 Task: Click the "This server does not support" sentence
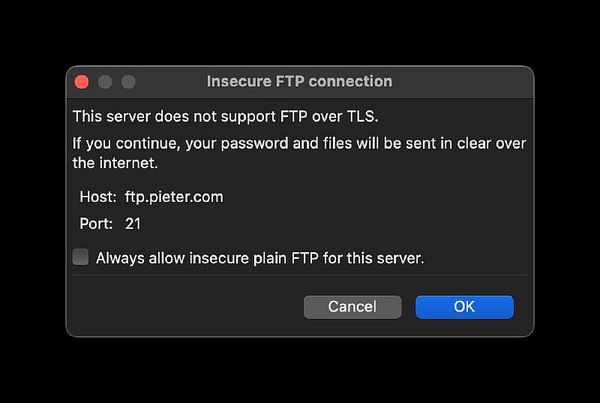(x=180, y=117)
